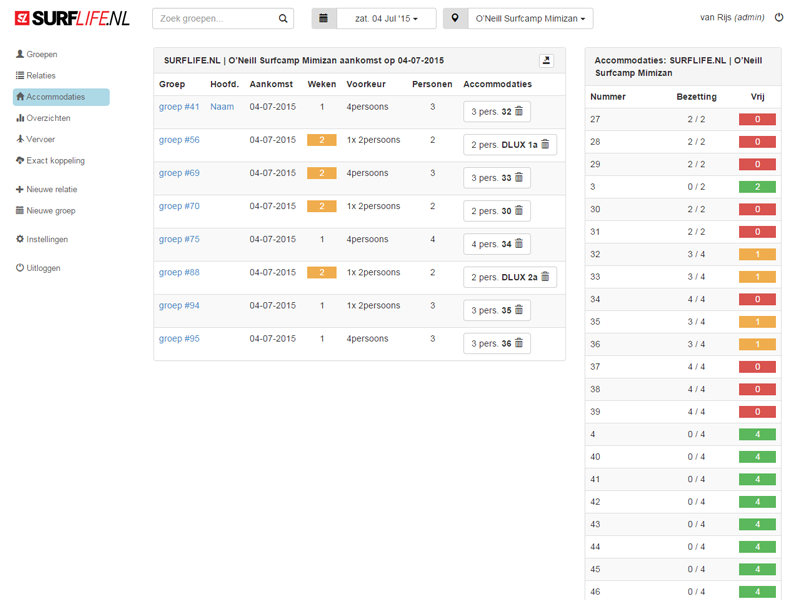The width and height of the screenshot is (800, 600).
Task: Open groep #56 link
Action: pyautogui.click(x=179, y=140)
